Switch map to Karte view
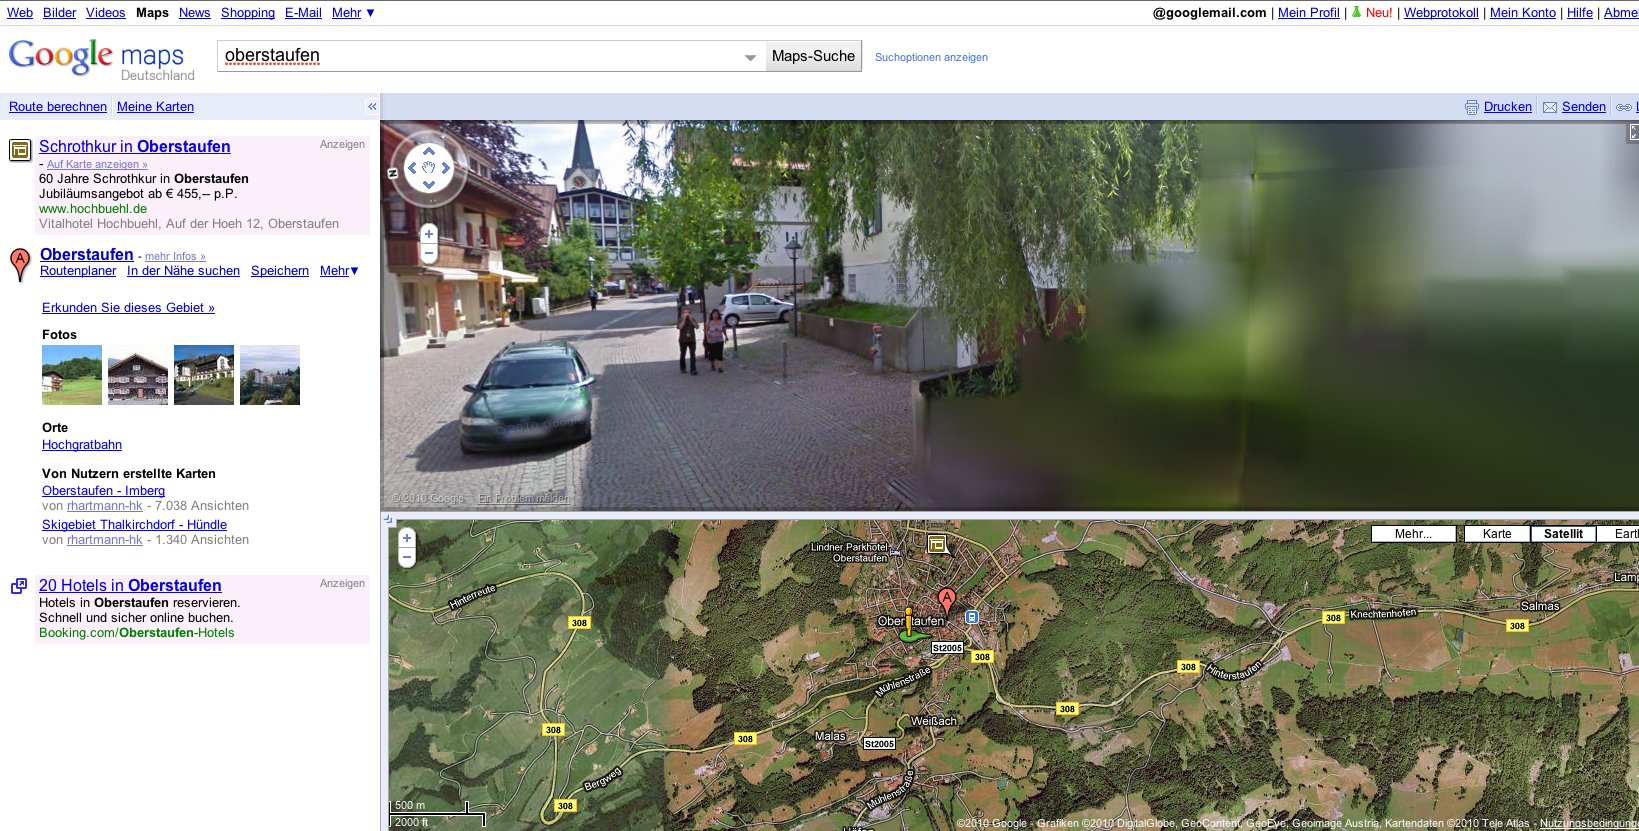This screenshot has height=831, width=1639. pyautogui.click(x=1497, y=534)
